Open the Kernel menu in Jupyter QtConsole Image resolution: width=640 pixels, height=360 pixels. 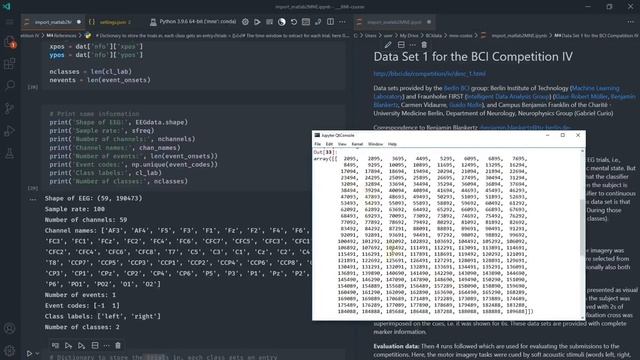[x=357, y=144]
